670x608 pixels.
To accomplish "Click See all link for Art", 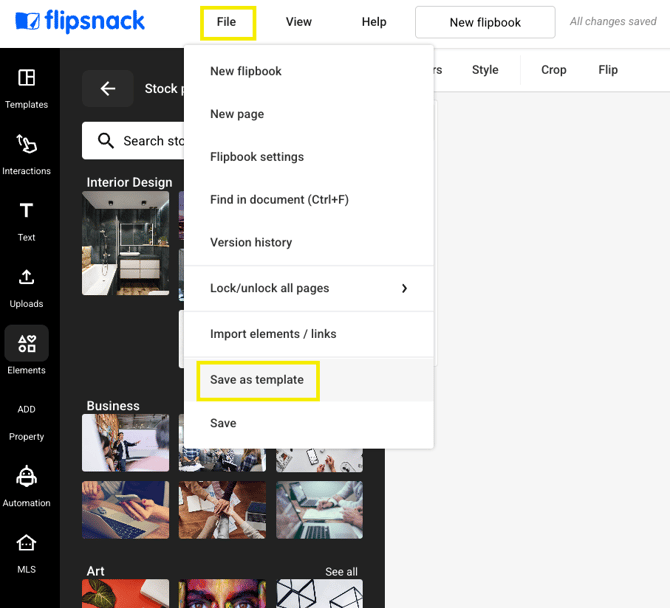I will (341, 572).
